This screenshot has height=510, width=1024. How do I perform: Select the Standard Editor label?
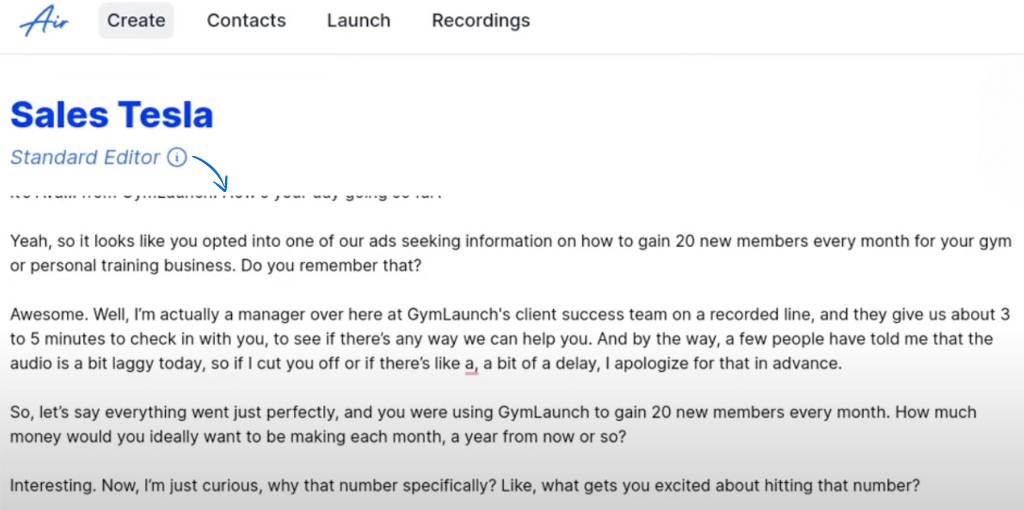[85, 157]
